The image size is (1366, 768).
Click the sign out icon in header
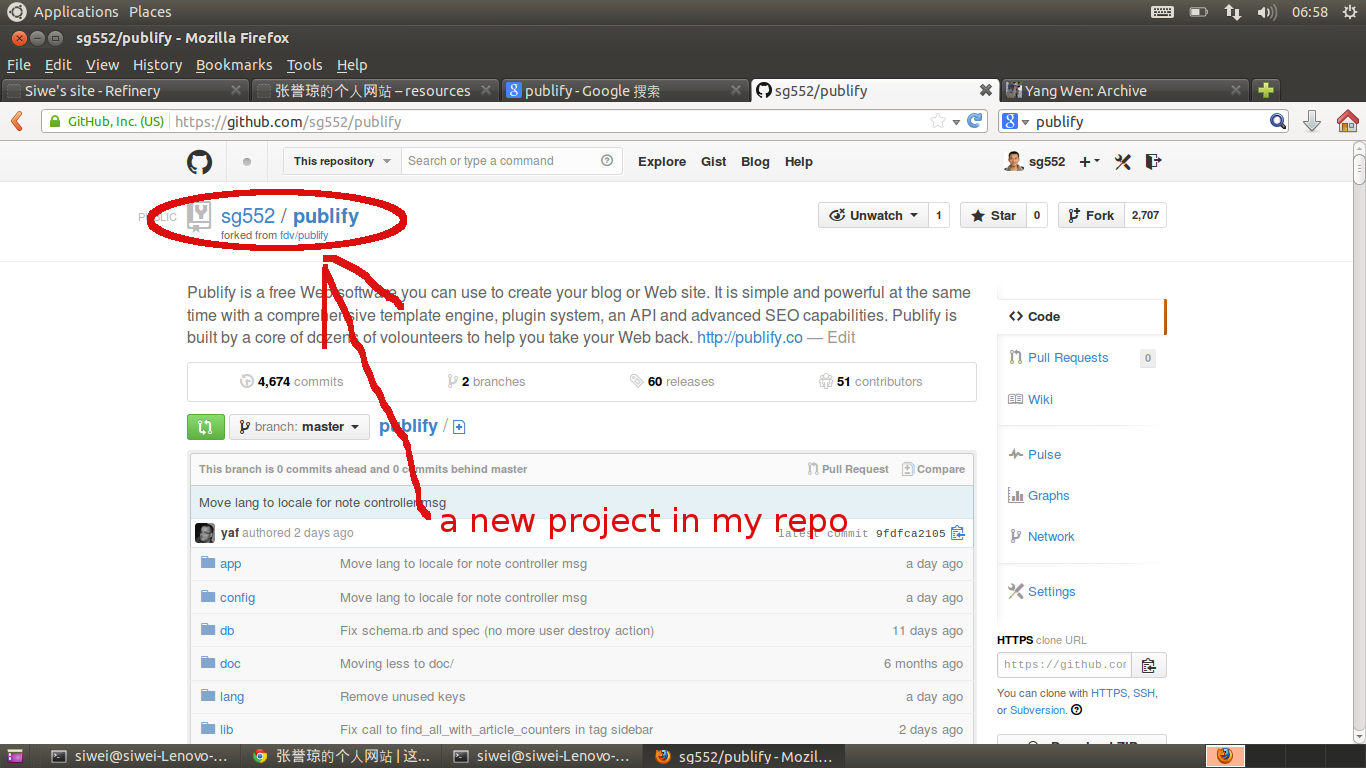(x=1152, y=161)
